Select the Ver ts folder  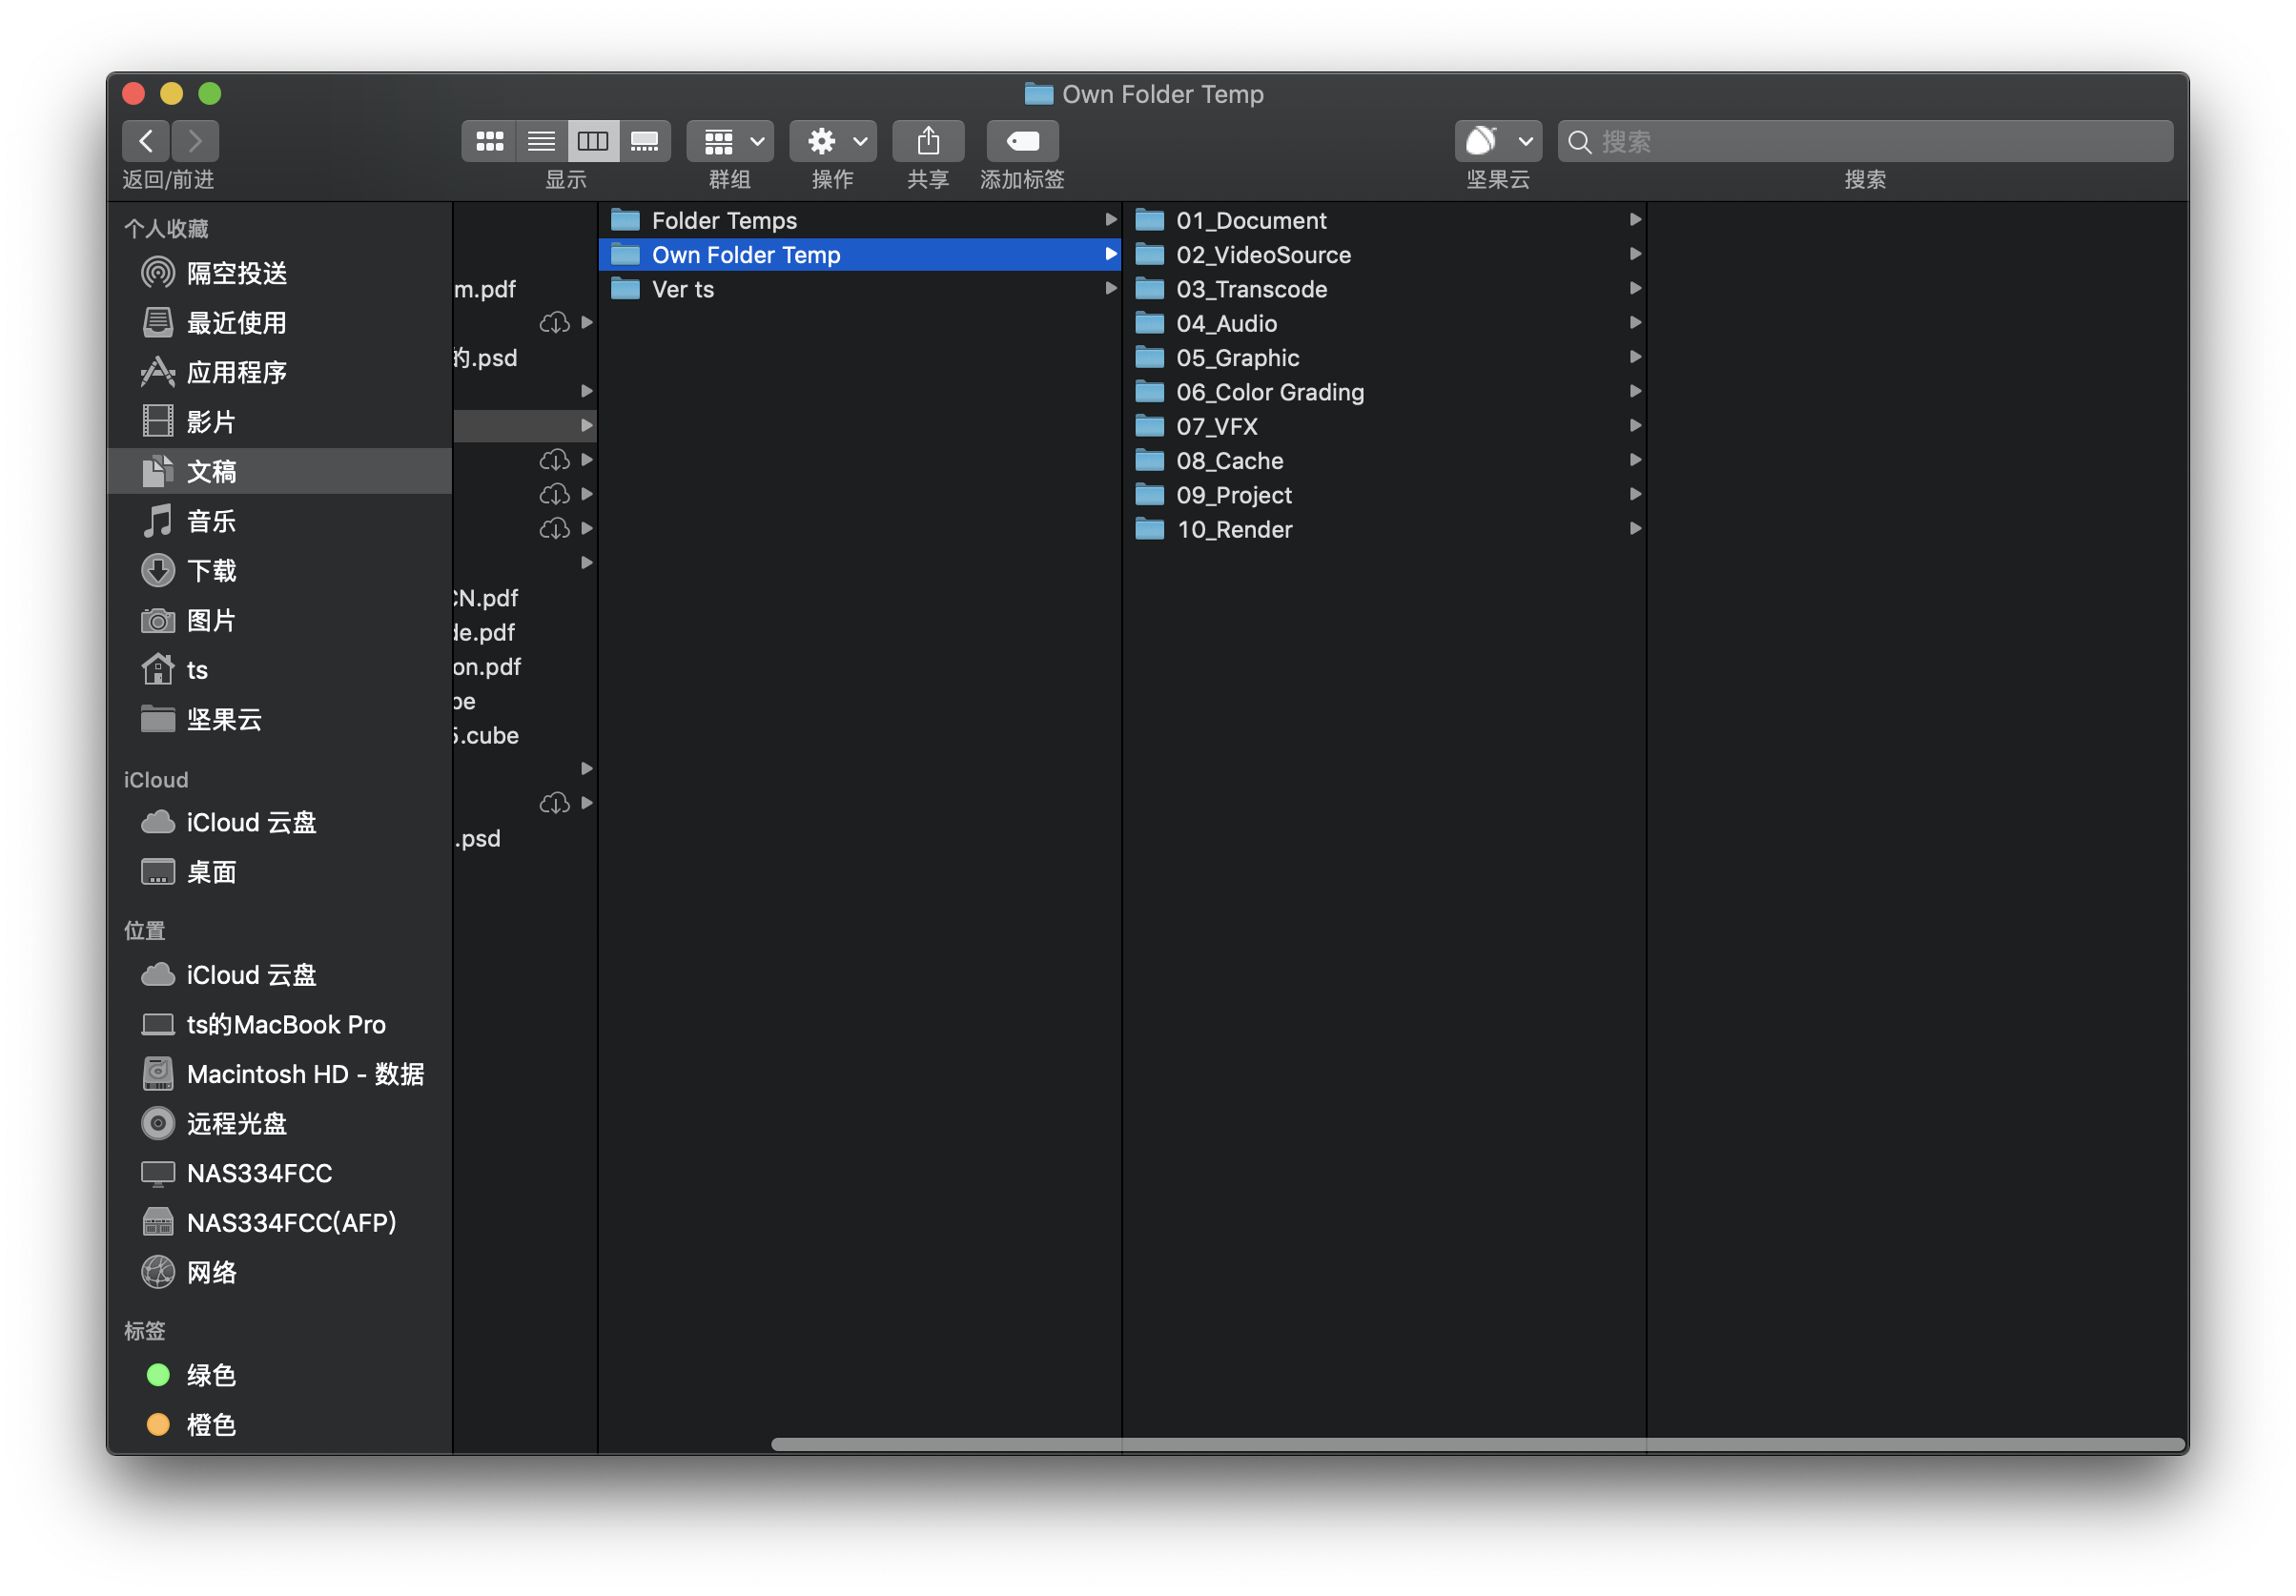[x=682, y=289]
